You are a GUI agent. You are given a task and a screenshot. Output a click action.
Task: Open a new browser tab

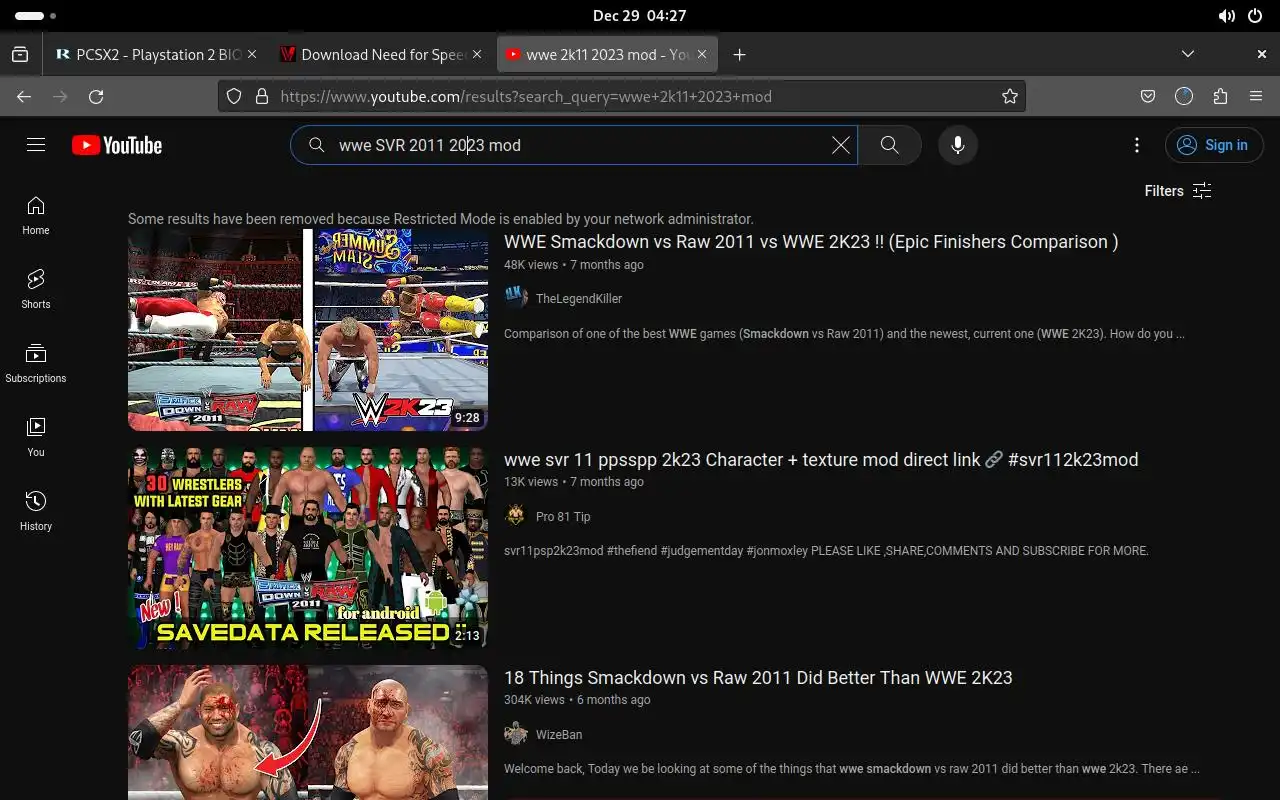coord(739,55)
